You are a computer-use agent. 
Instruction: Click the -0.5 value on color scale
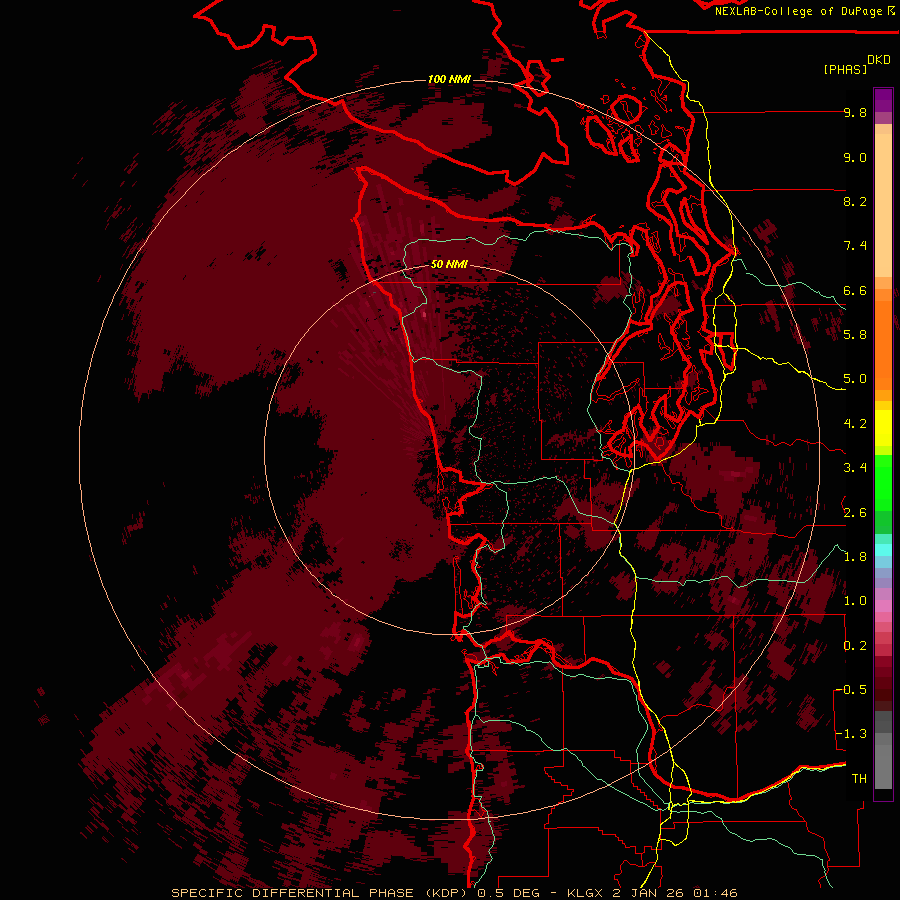tap(852, 690)
